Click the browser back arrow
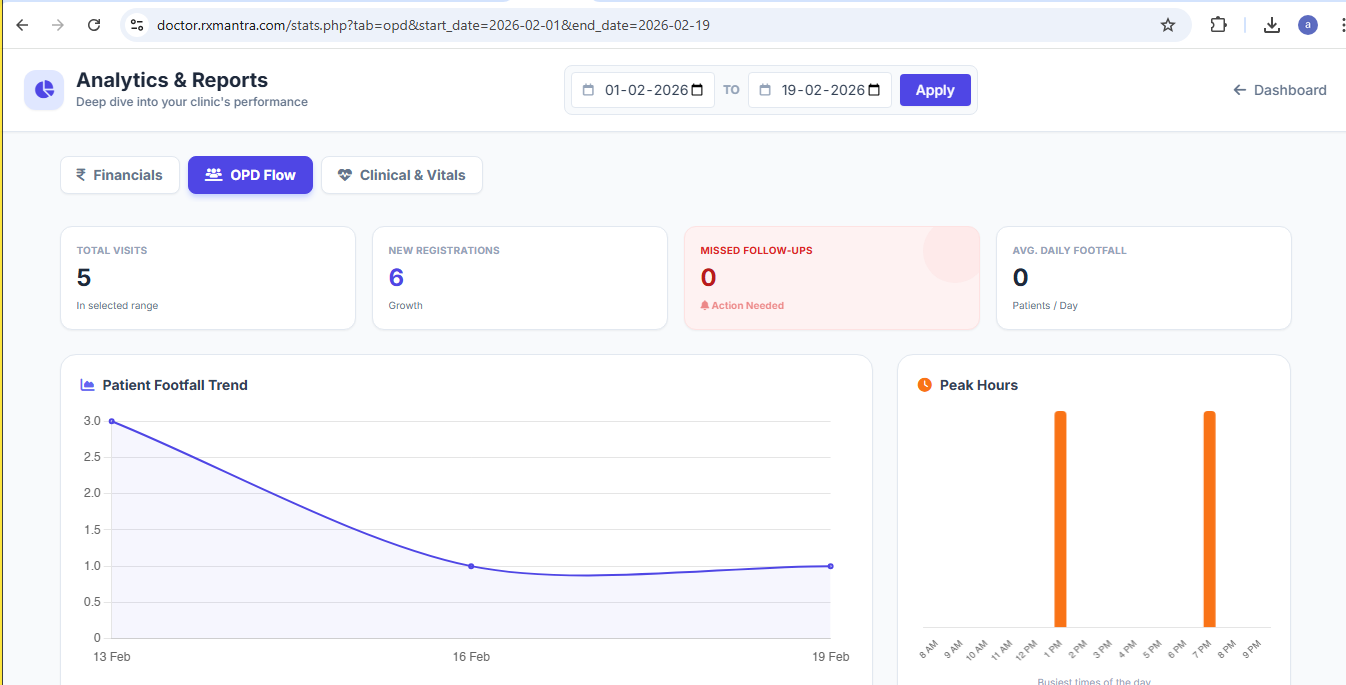Viewport: 1346px width, 685px height. pyautogui.click(x=22, y=25)
